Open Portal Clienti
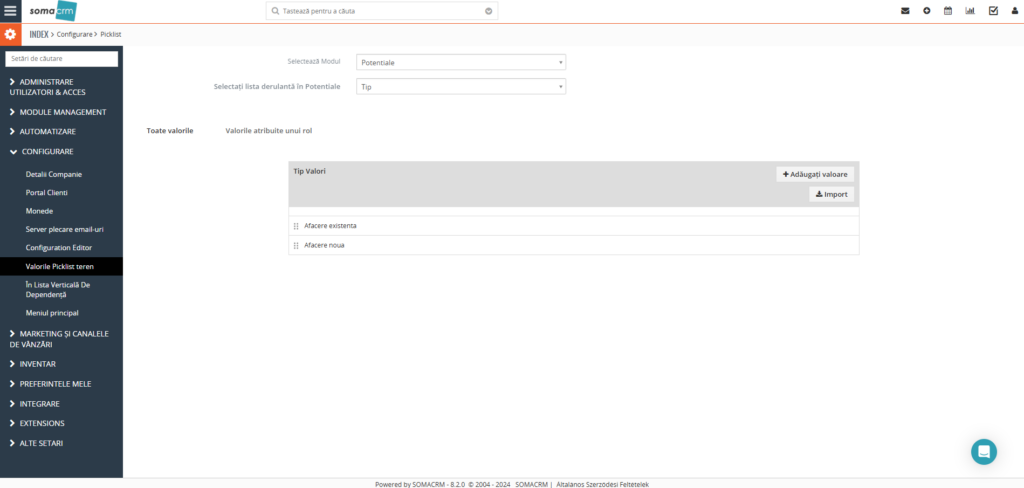This screenshot has width=1024, height=488. (x=46, y=193)
